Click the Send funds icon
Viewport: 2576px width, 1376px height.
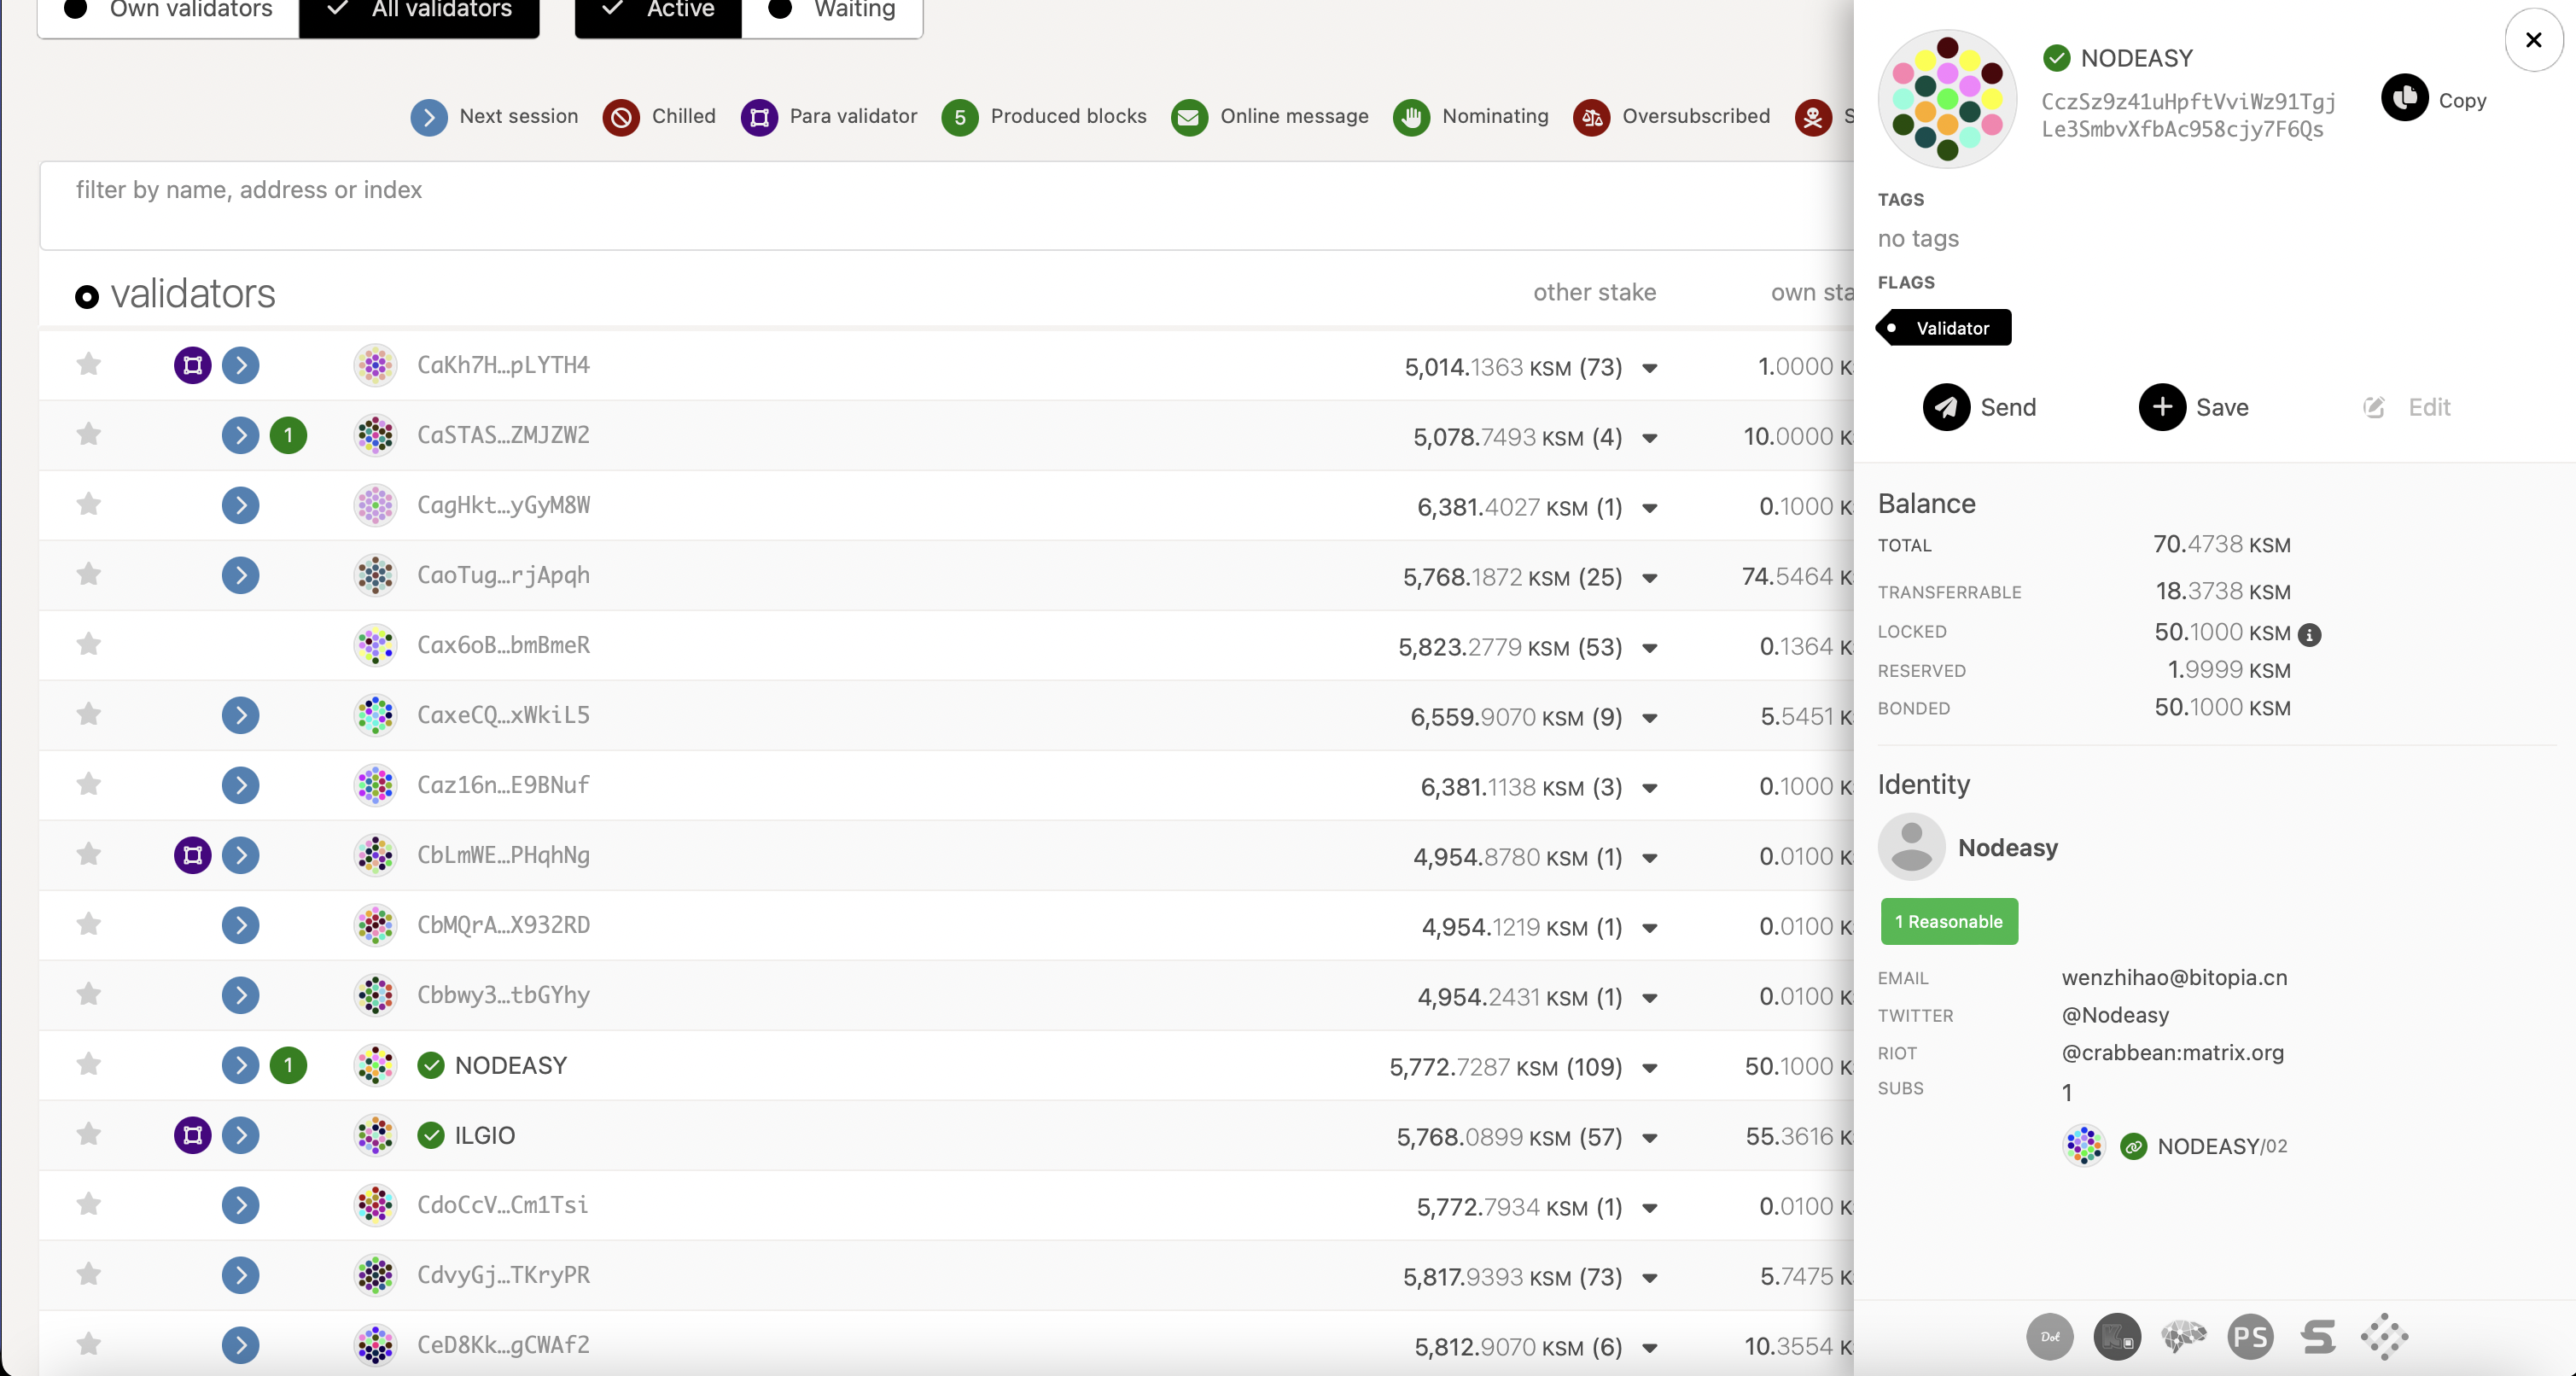1945,407
